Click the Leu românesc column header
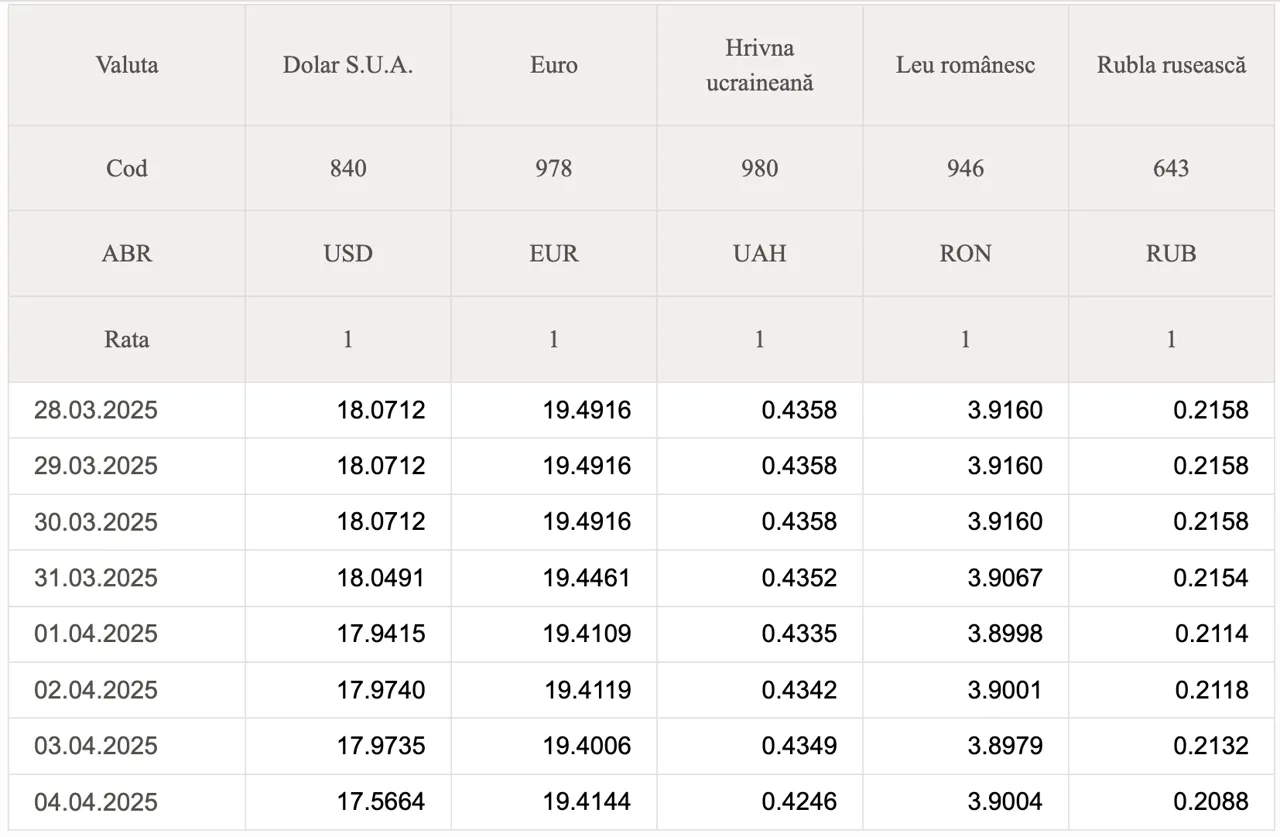The image size is (1280, 837). 966,65
